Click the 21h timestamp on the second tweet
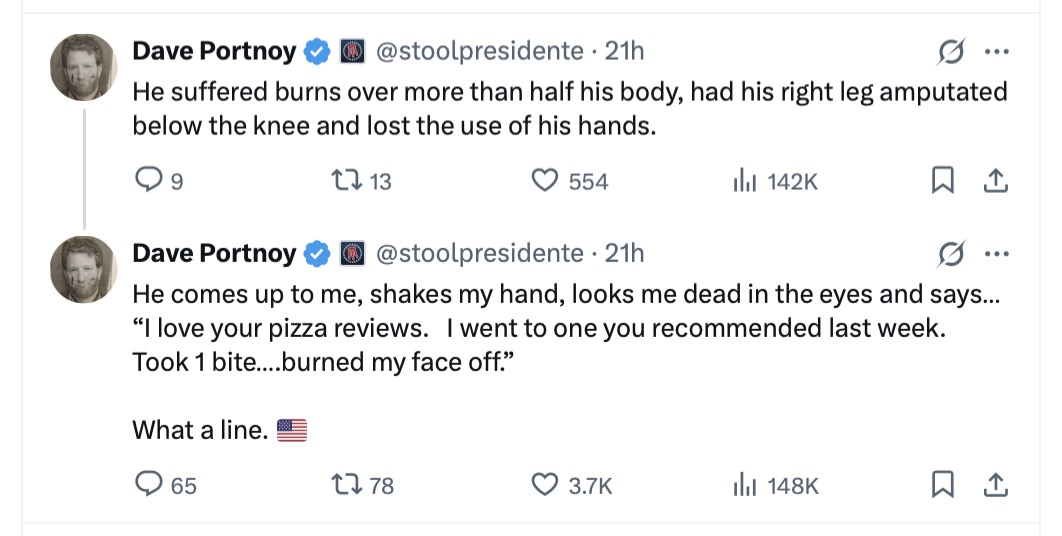Image resolution: width=1062 pixels, height=536 pixels. pos(625,254)
